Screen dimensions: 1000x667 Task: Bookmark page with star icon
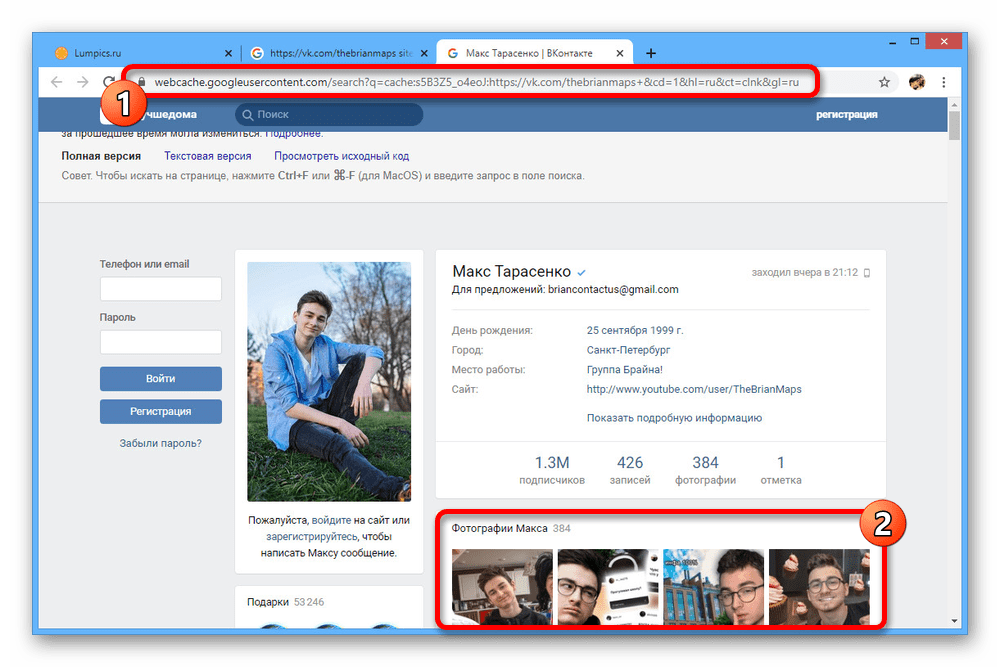884,82
